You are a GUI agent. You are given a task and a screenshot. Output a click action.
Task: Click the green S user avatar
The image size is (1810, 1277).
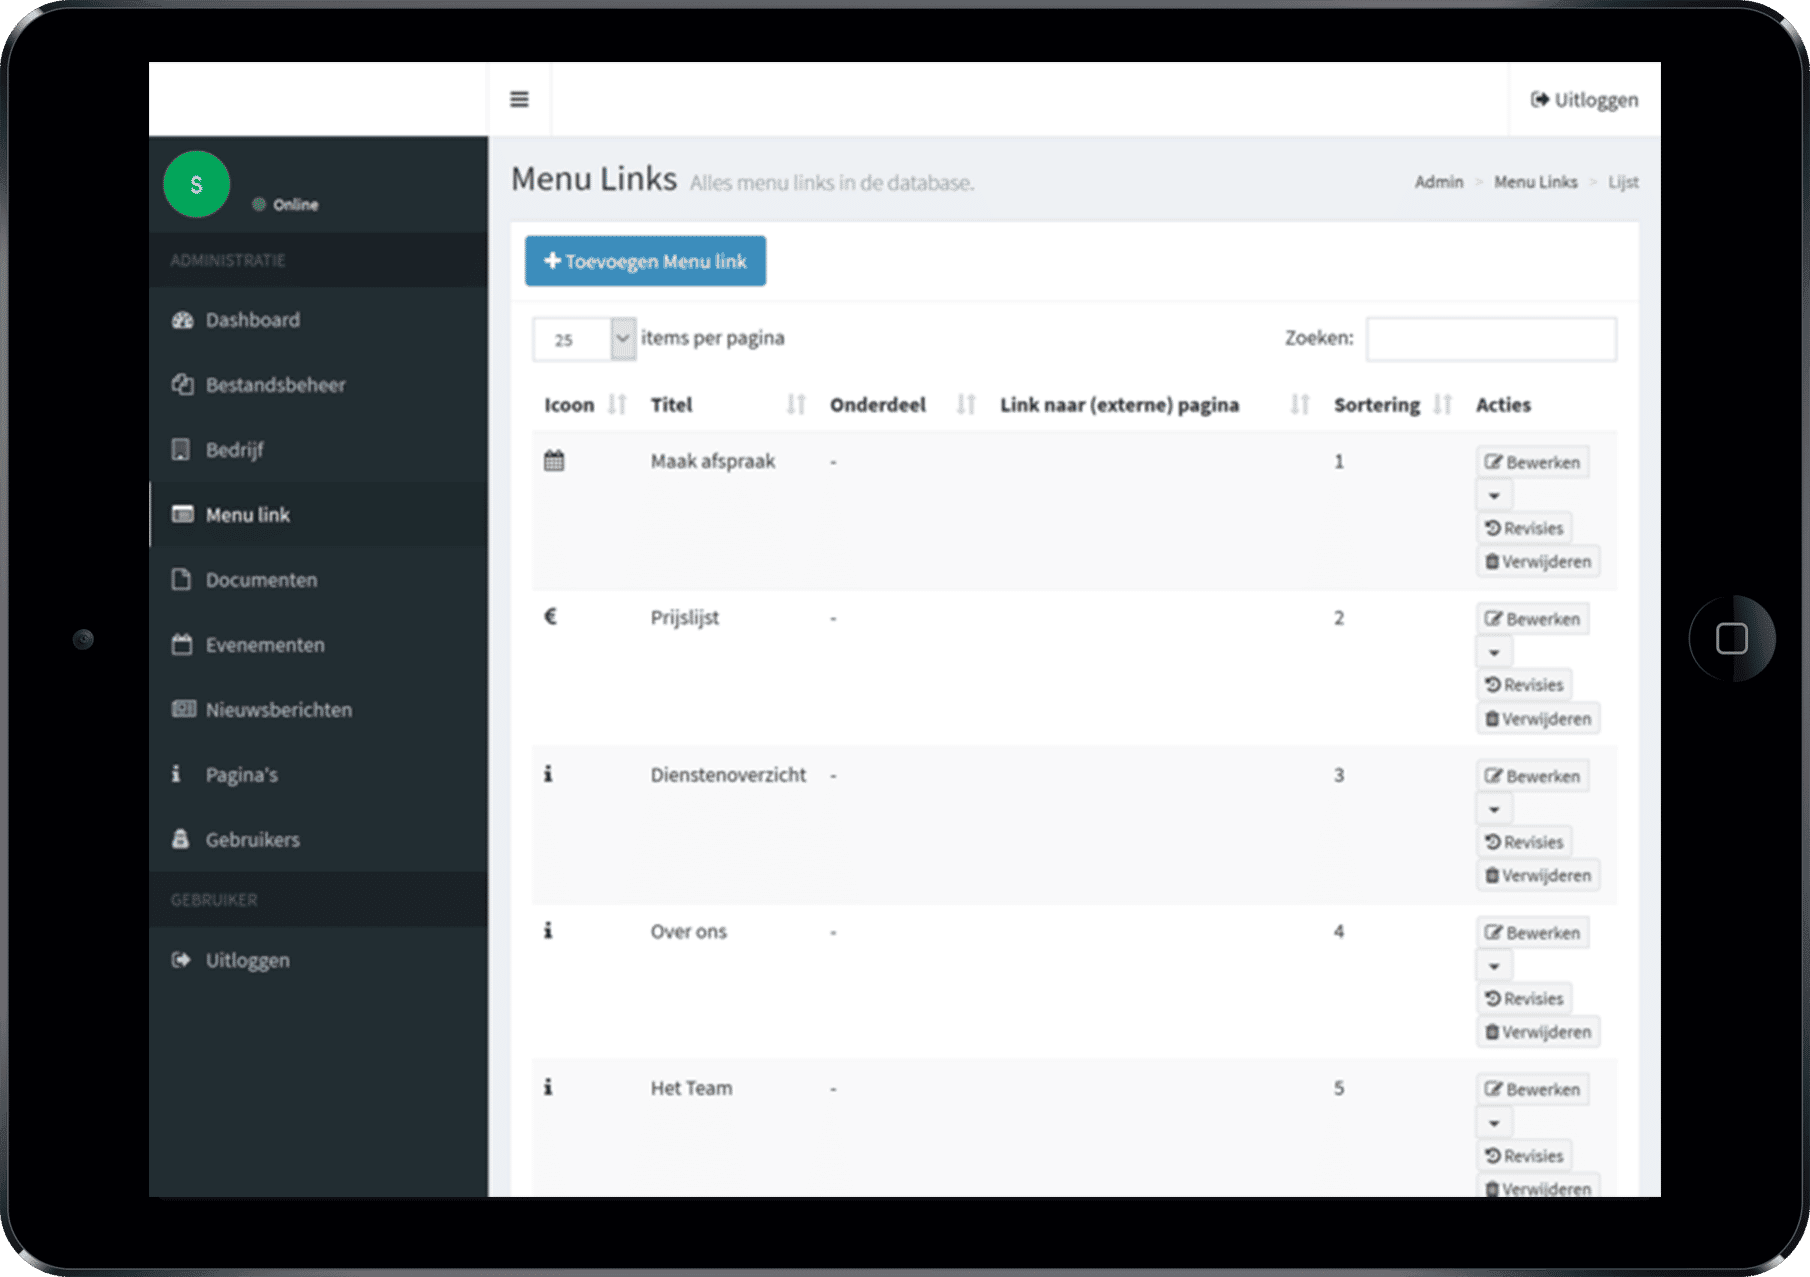point(196,184)
